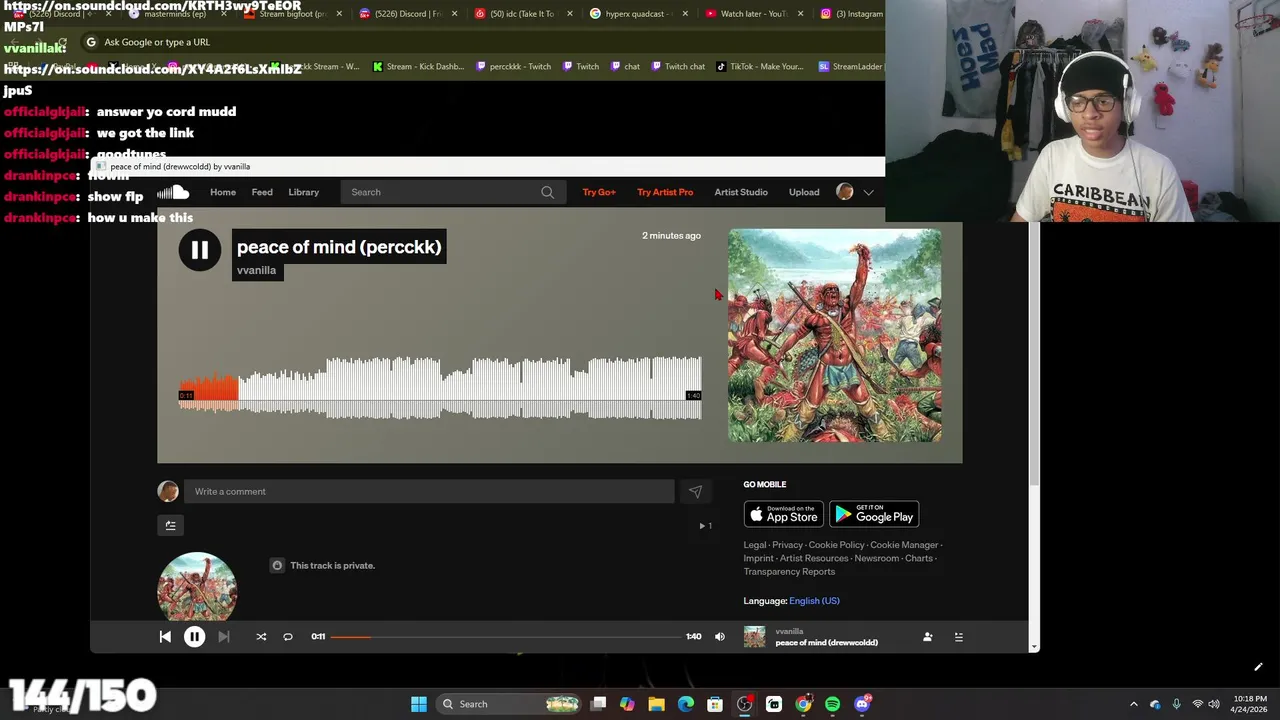The image size is (1280, 720).
Task: Go to the Upload page
Action: click(804, 192)
